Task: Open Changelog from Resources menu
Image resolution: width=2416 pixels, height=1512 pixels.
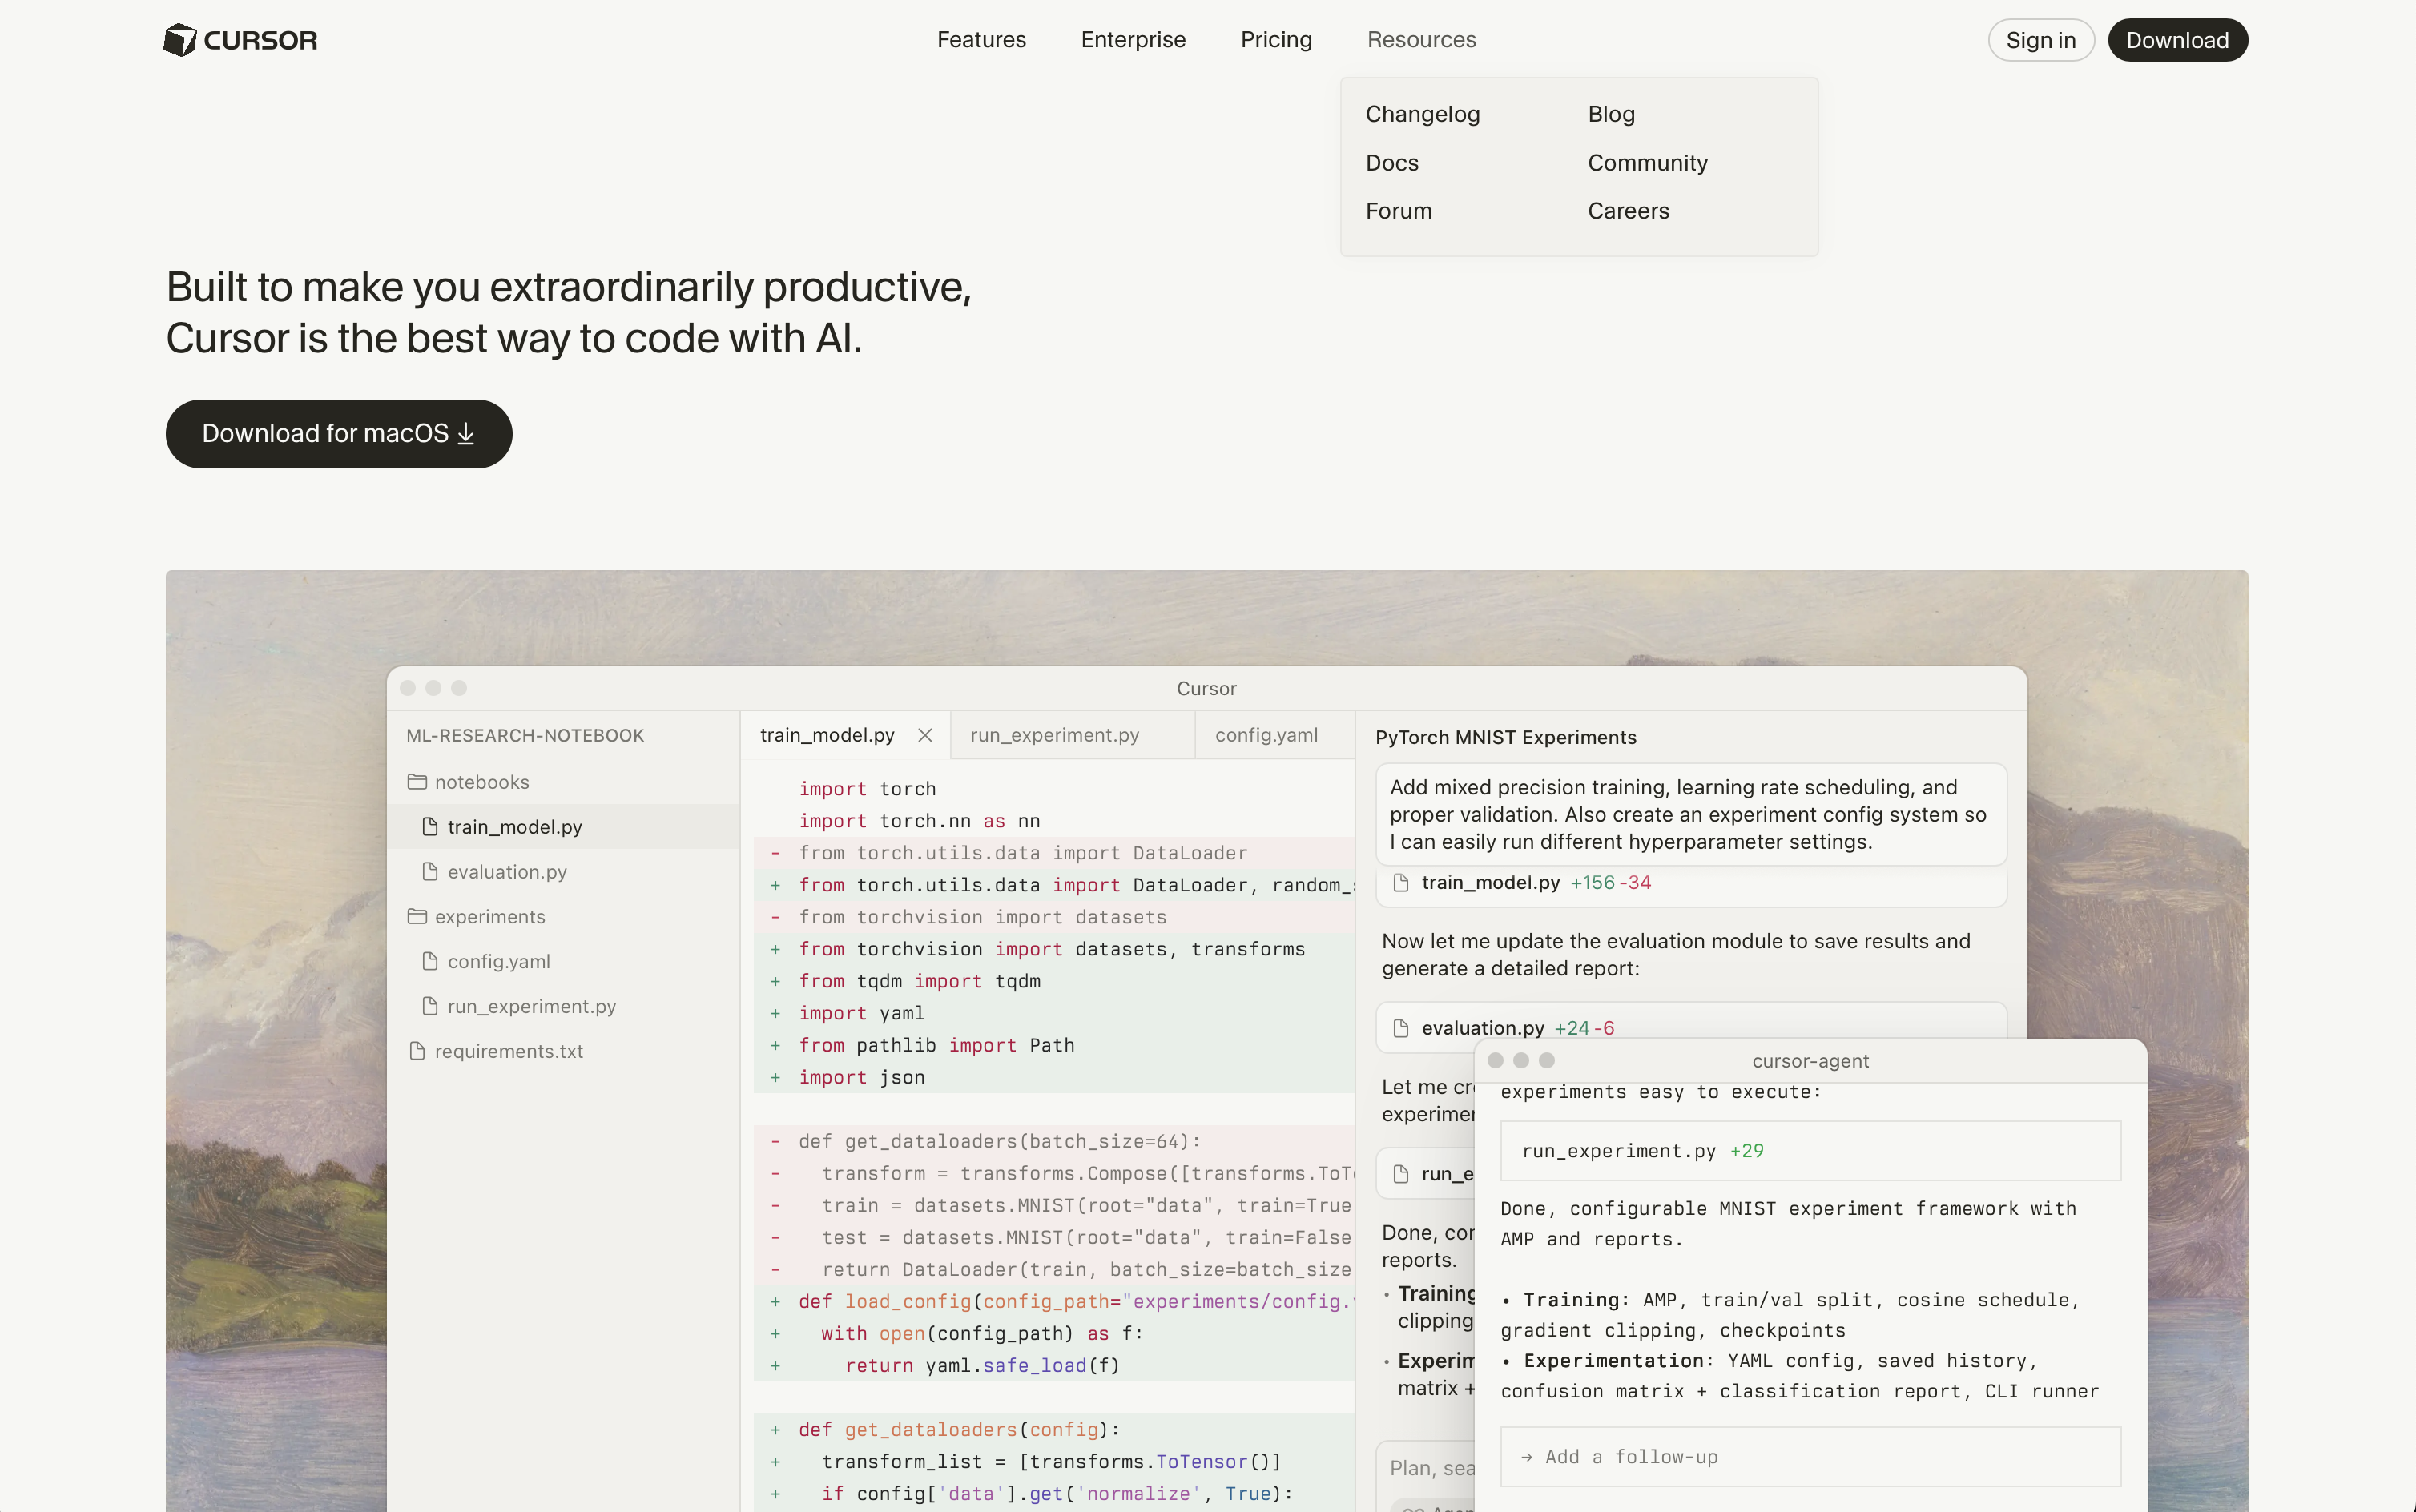Action: 1422,114
